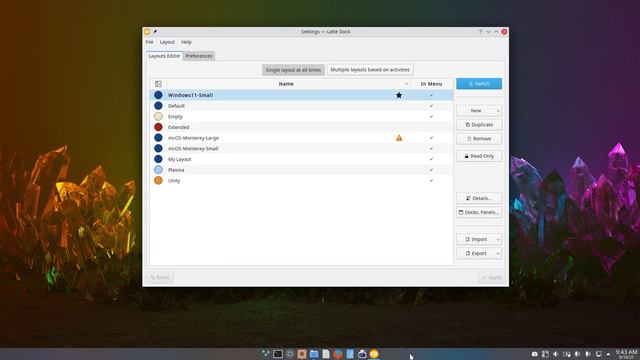Image resolution: width=640 pixels, height=360 pixels.
Task: Open the File menu
Action: pyautogui.click(x=149, y=42)
